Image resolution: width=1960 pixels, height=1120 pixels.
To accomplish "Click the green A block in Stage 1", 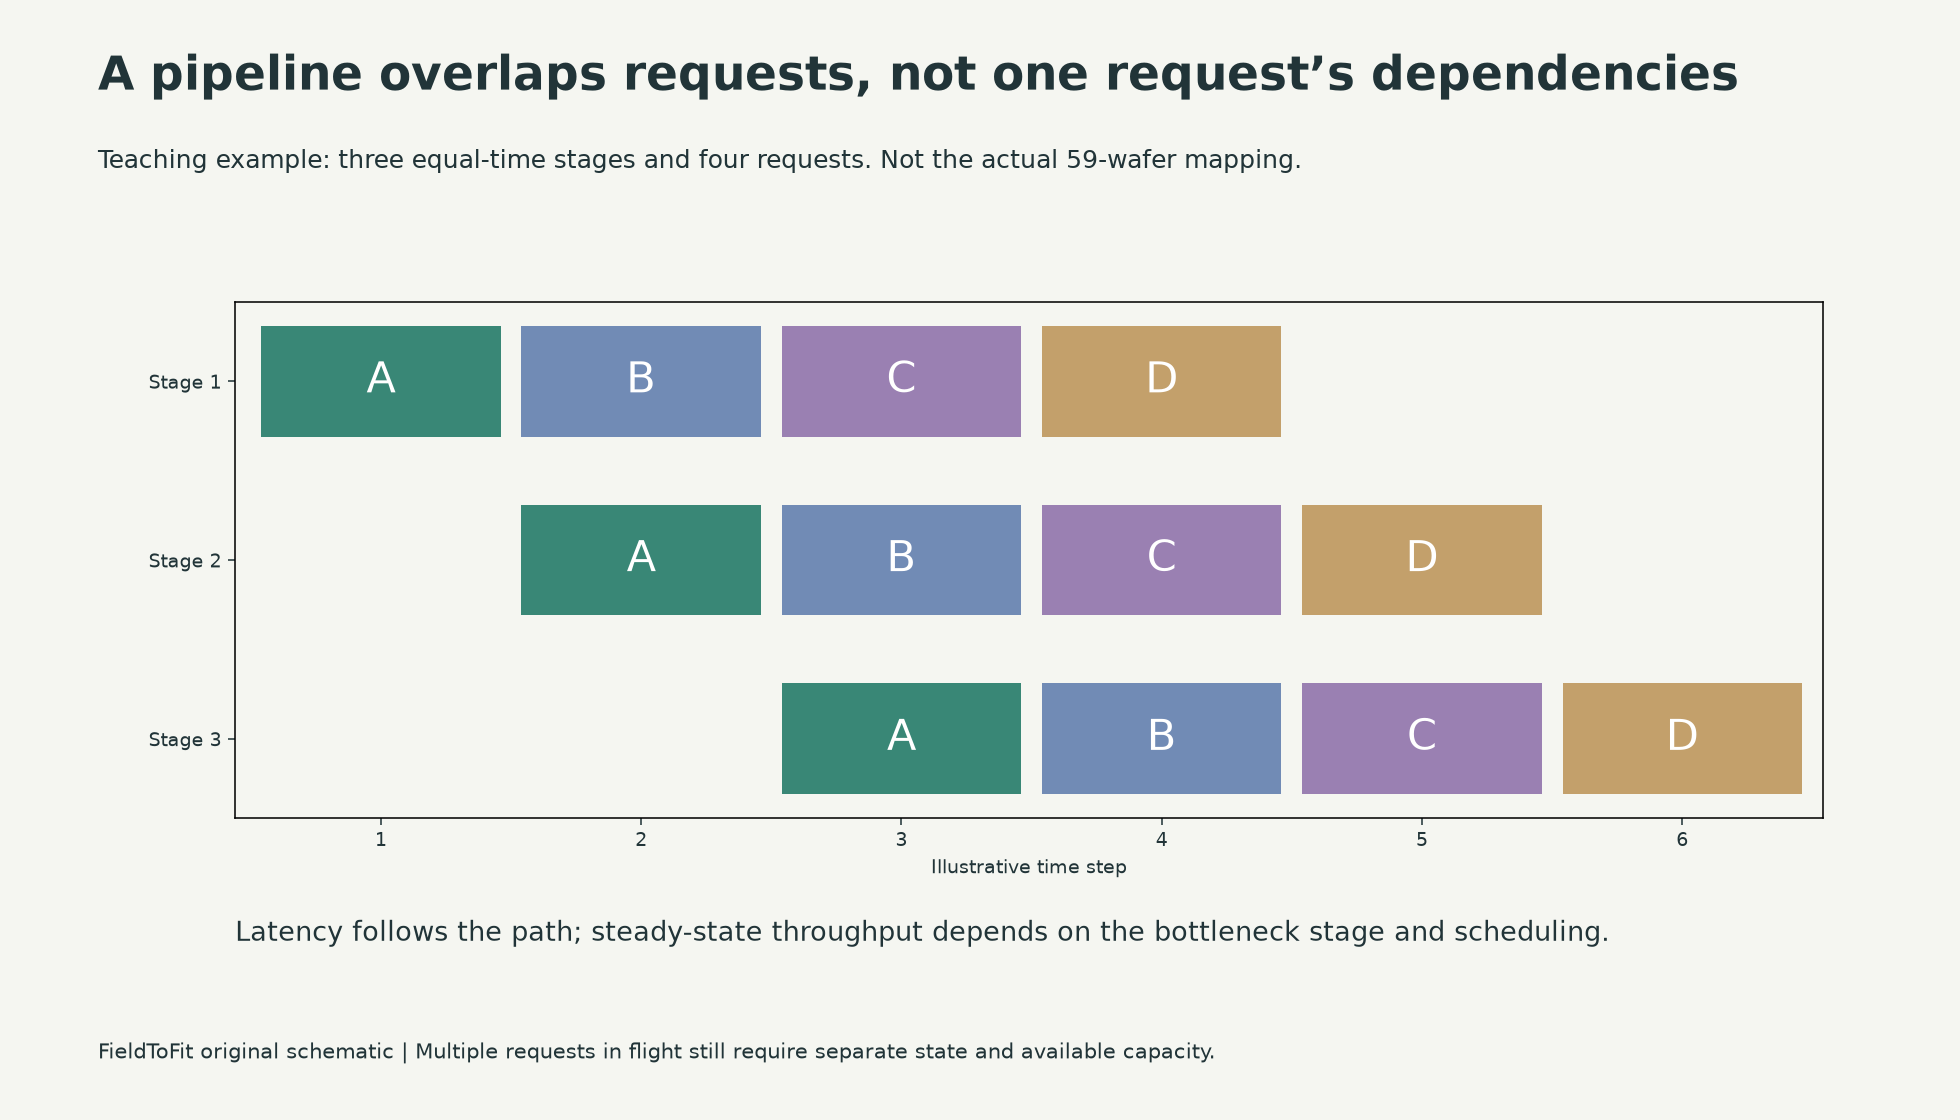I will click(381, 381).
